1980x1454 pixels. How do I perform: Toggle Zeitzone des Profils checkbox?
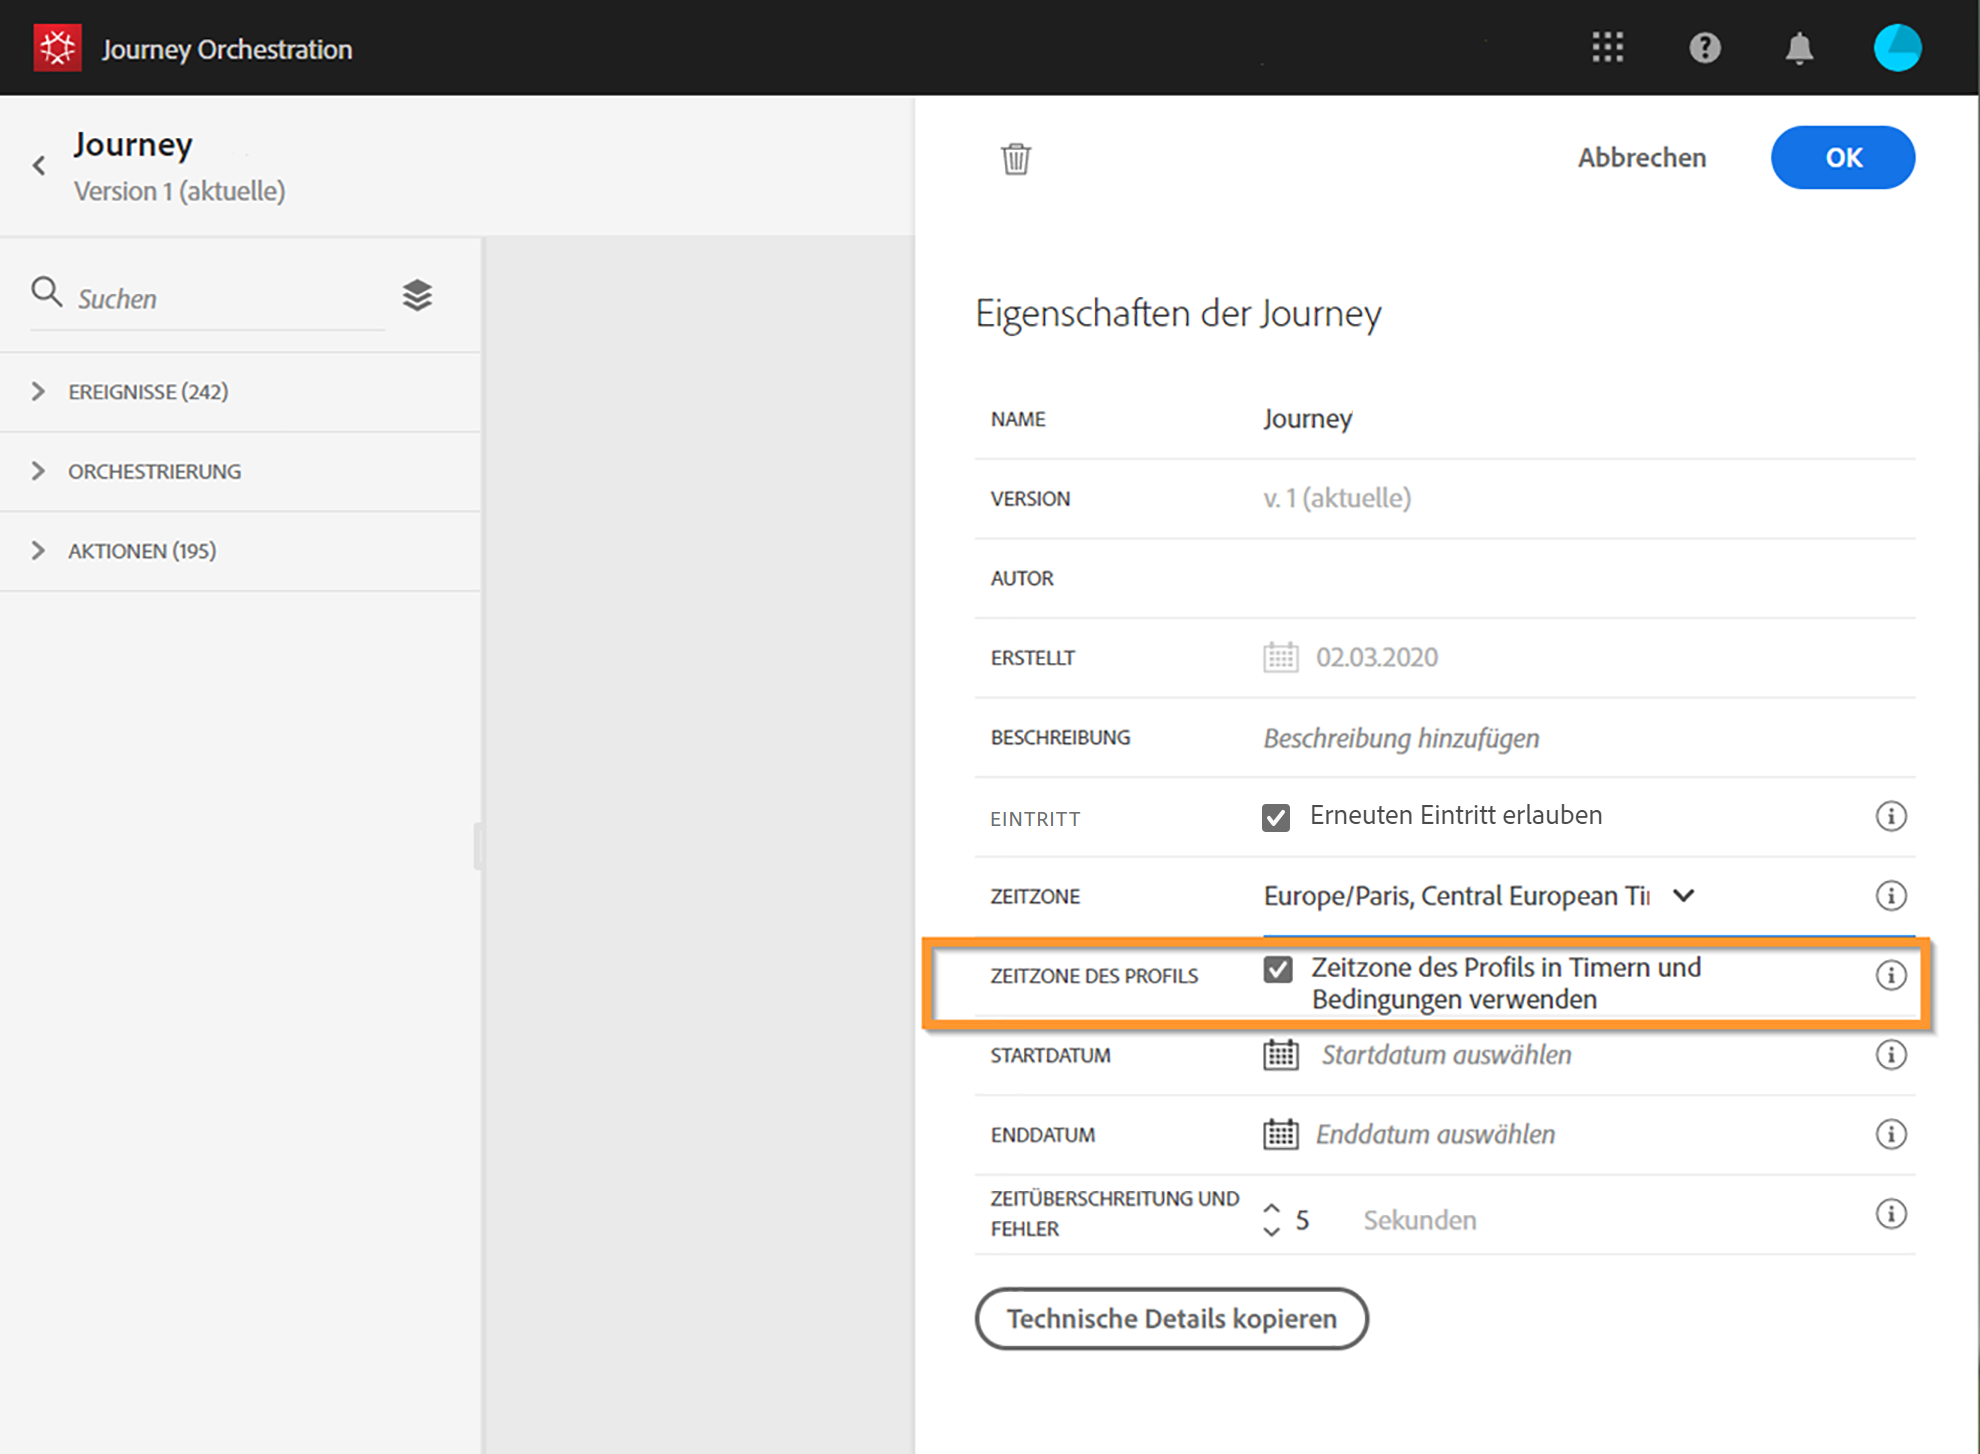tap(1277, 969)
